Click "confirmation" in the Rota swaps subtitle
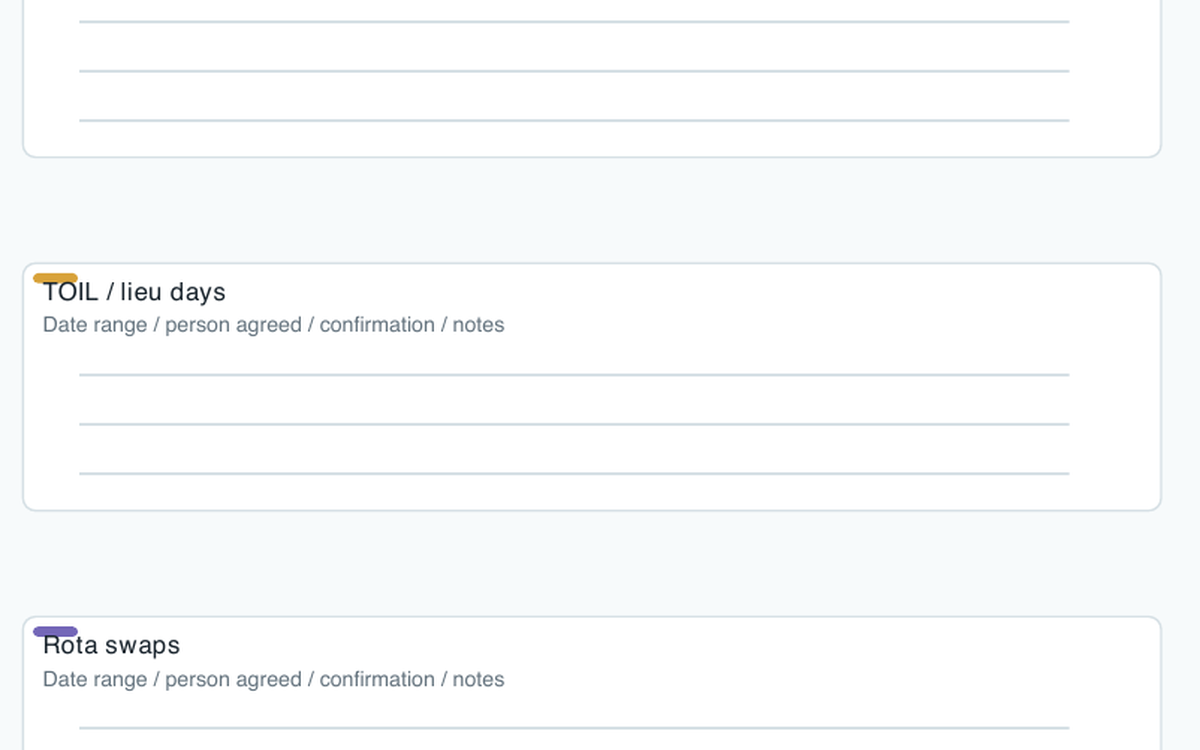Viewport: 1200px width, 750px height. tap(377, 679)
